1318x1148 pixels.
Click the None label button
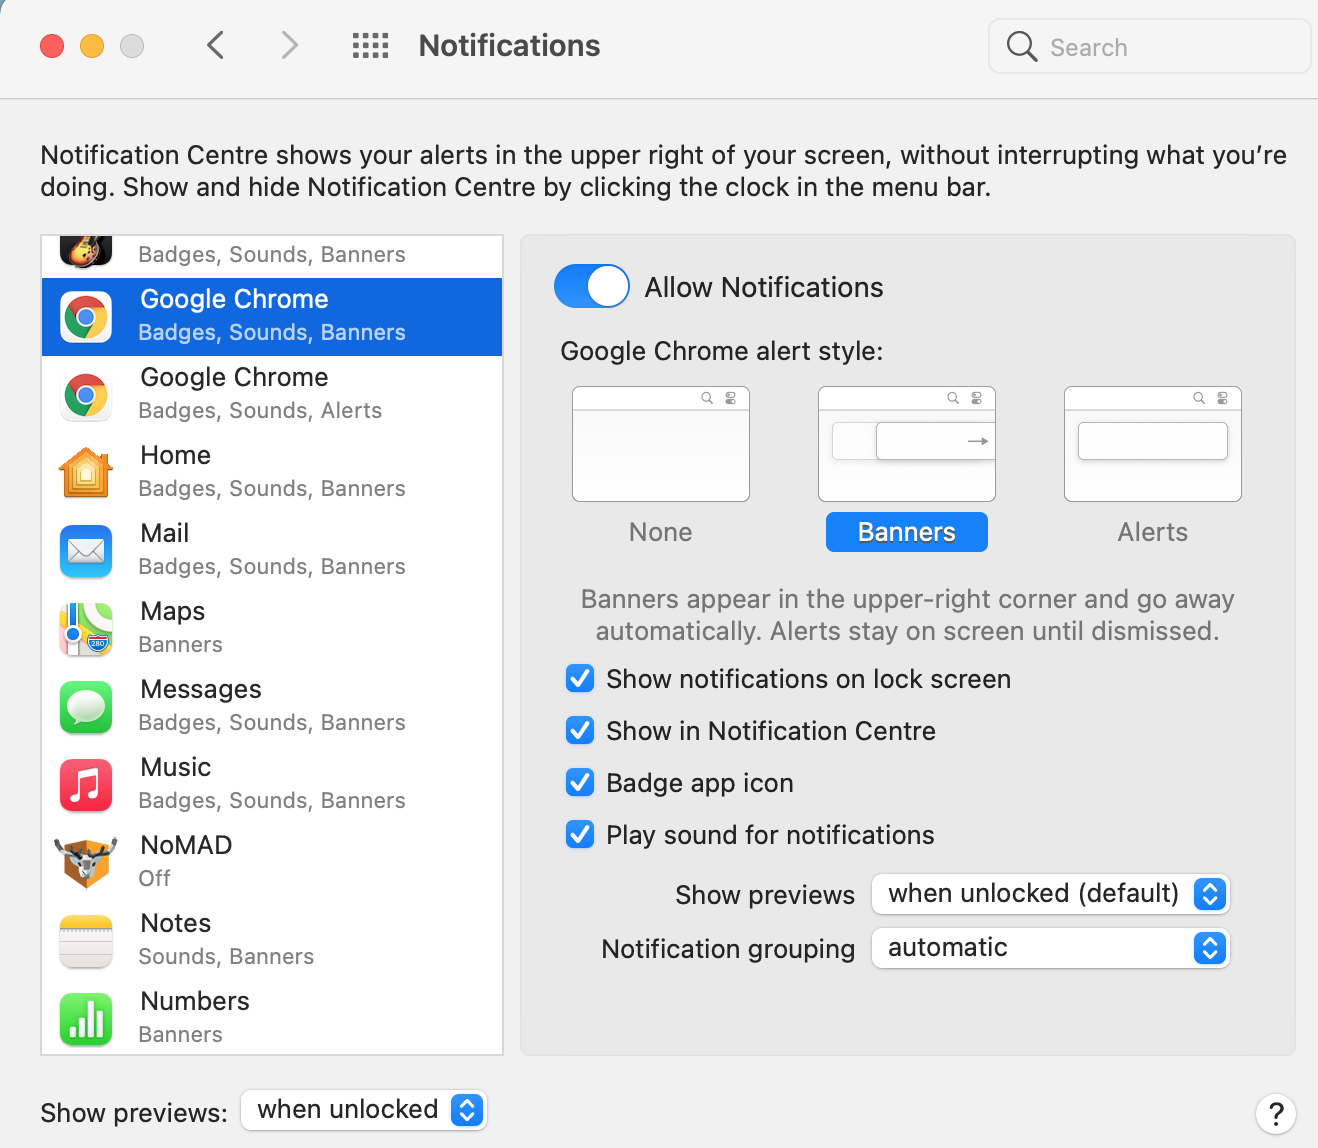tap(661, 532)
